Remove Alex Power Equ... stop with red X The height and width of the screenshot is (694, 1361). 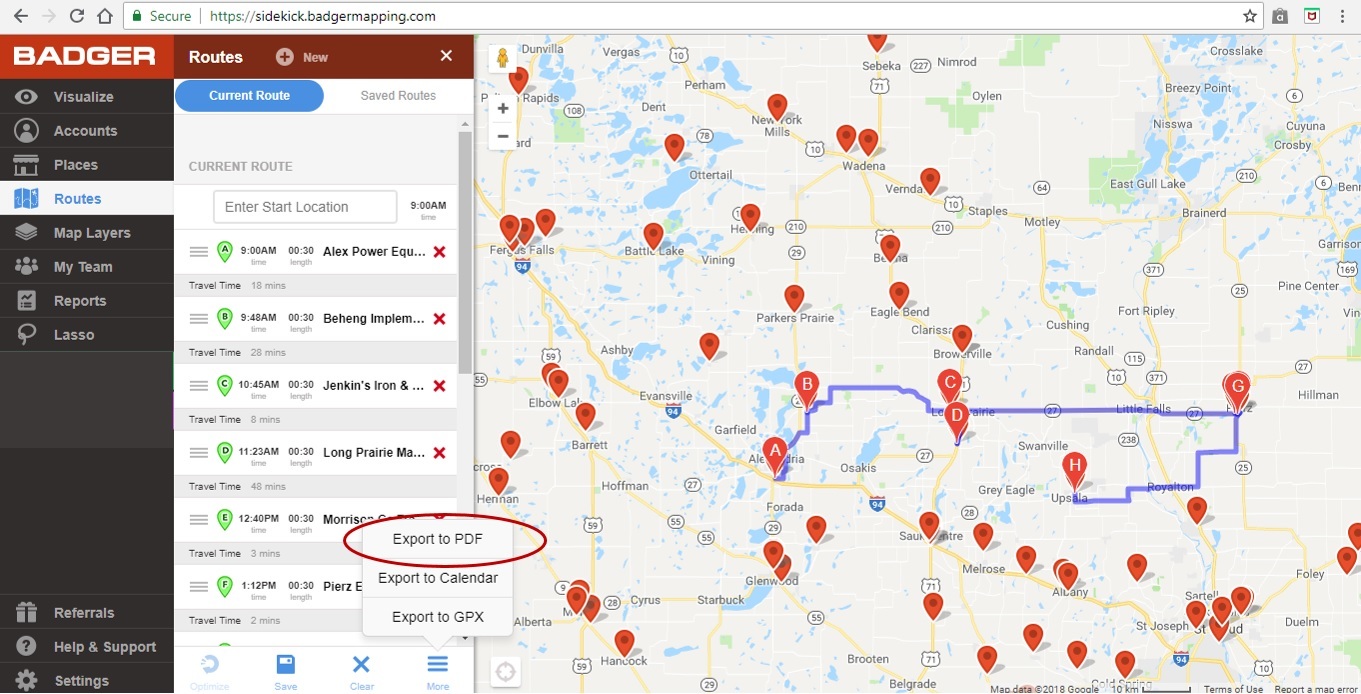(439, 252)
